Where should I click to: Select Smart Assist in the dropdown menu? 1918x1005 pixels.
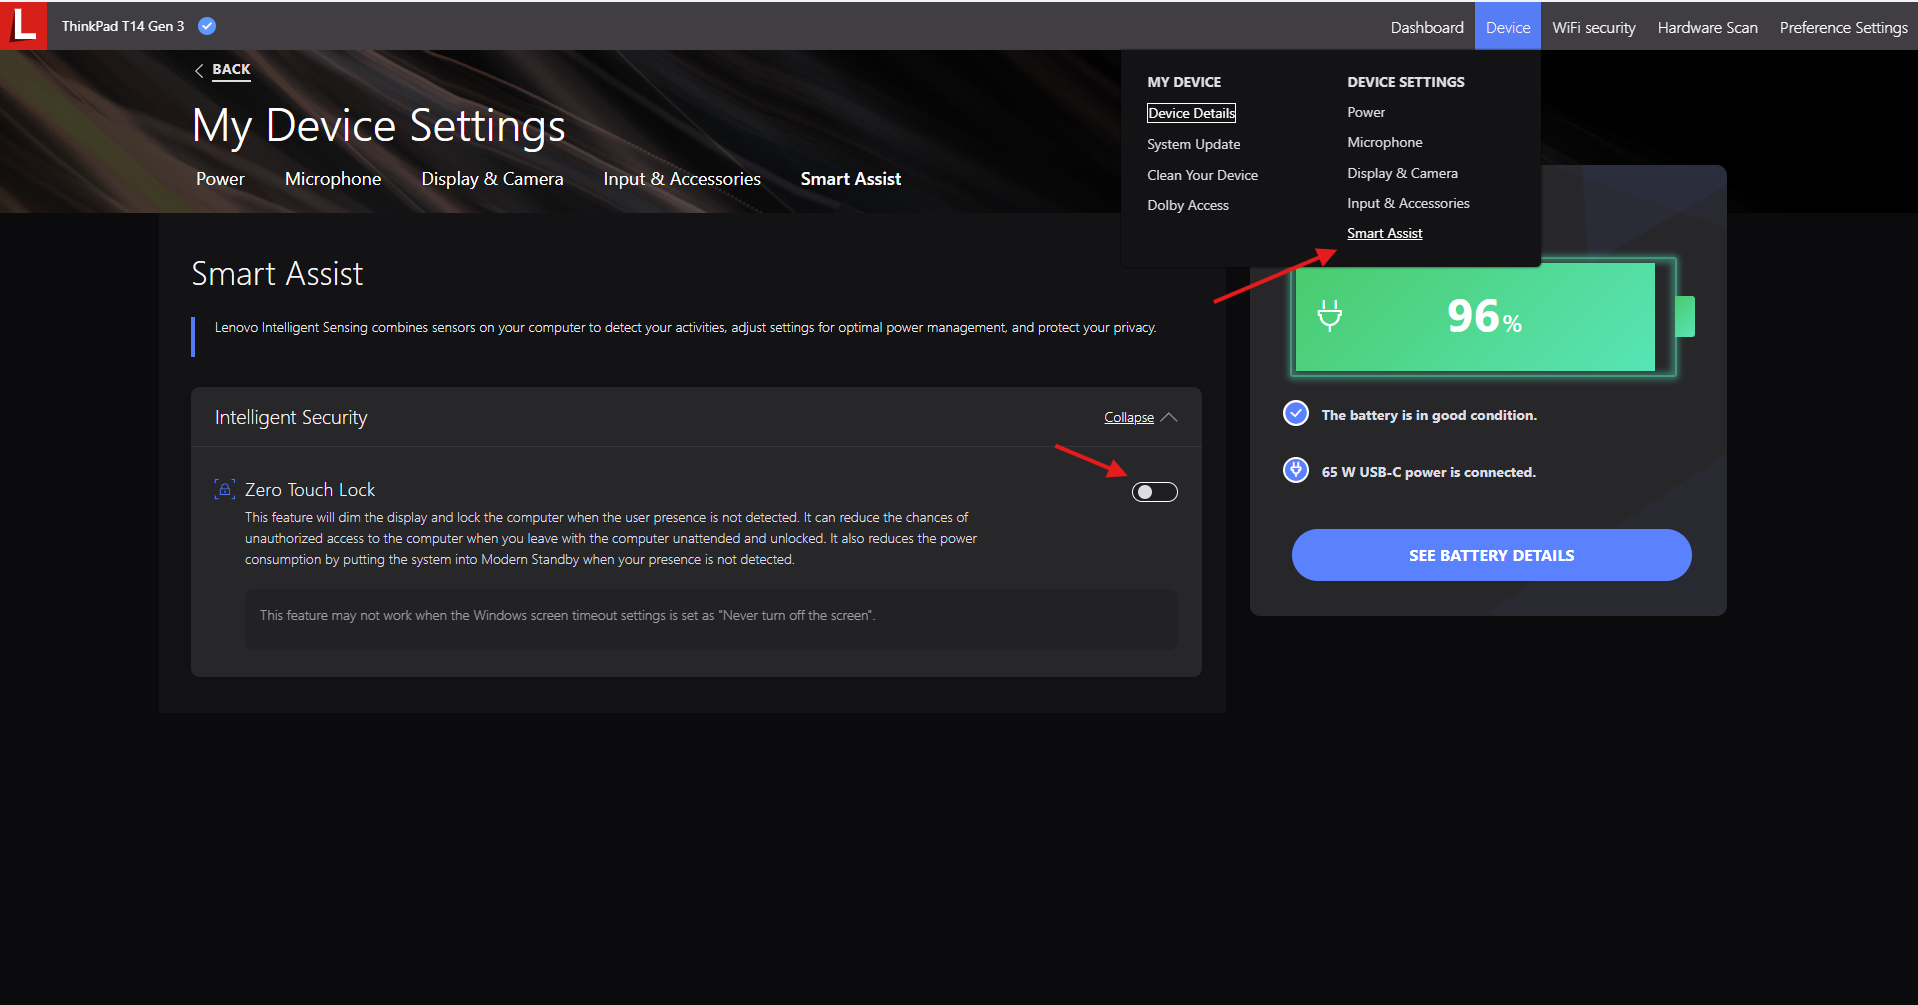tap(1384, 233)
